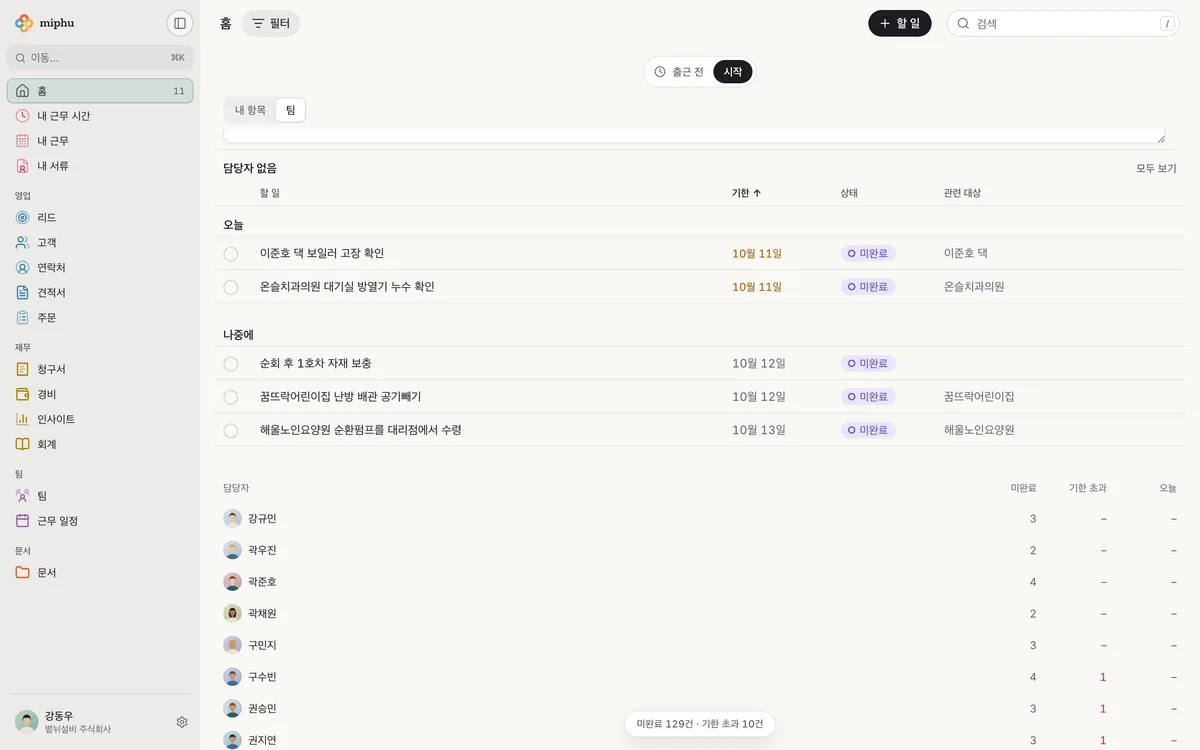Open settings gear next to 강동우
This screenshot has width=1200, height=750.
click(x=182, y=722)
